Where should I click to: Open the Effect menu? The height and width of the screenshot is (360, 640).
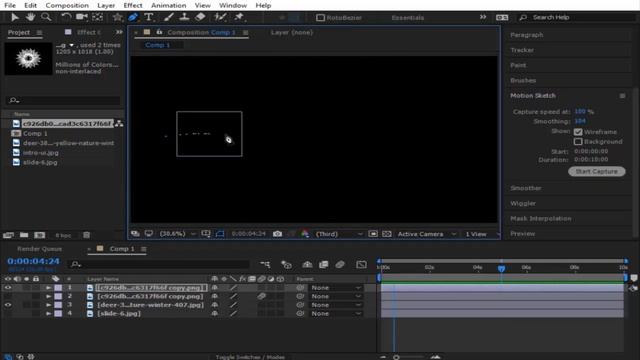[133, 5]
